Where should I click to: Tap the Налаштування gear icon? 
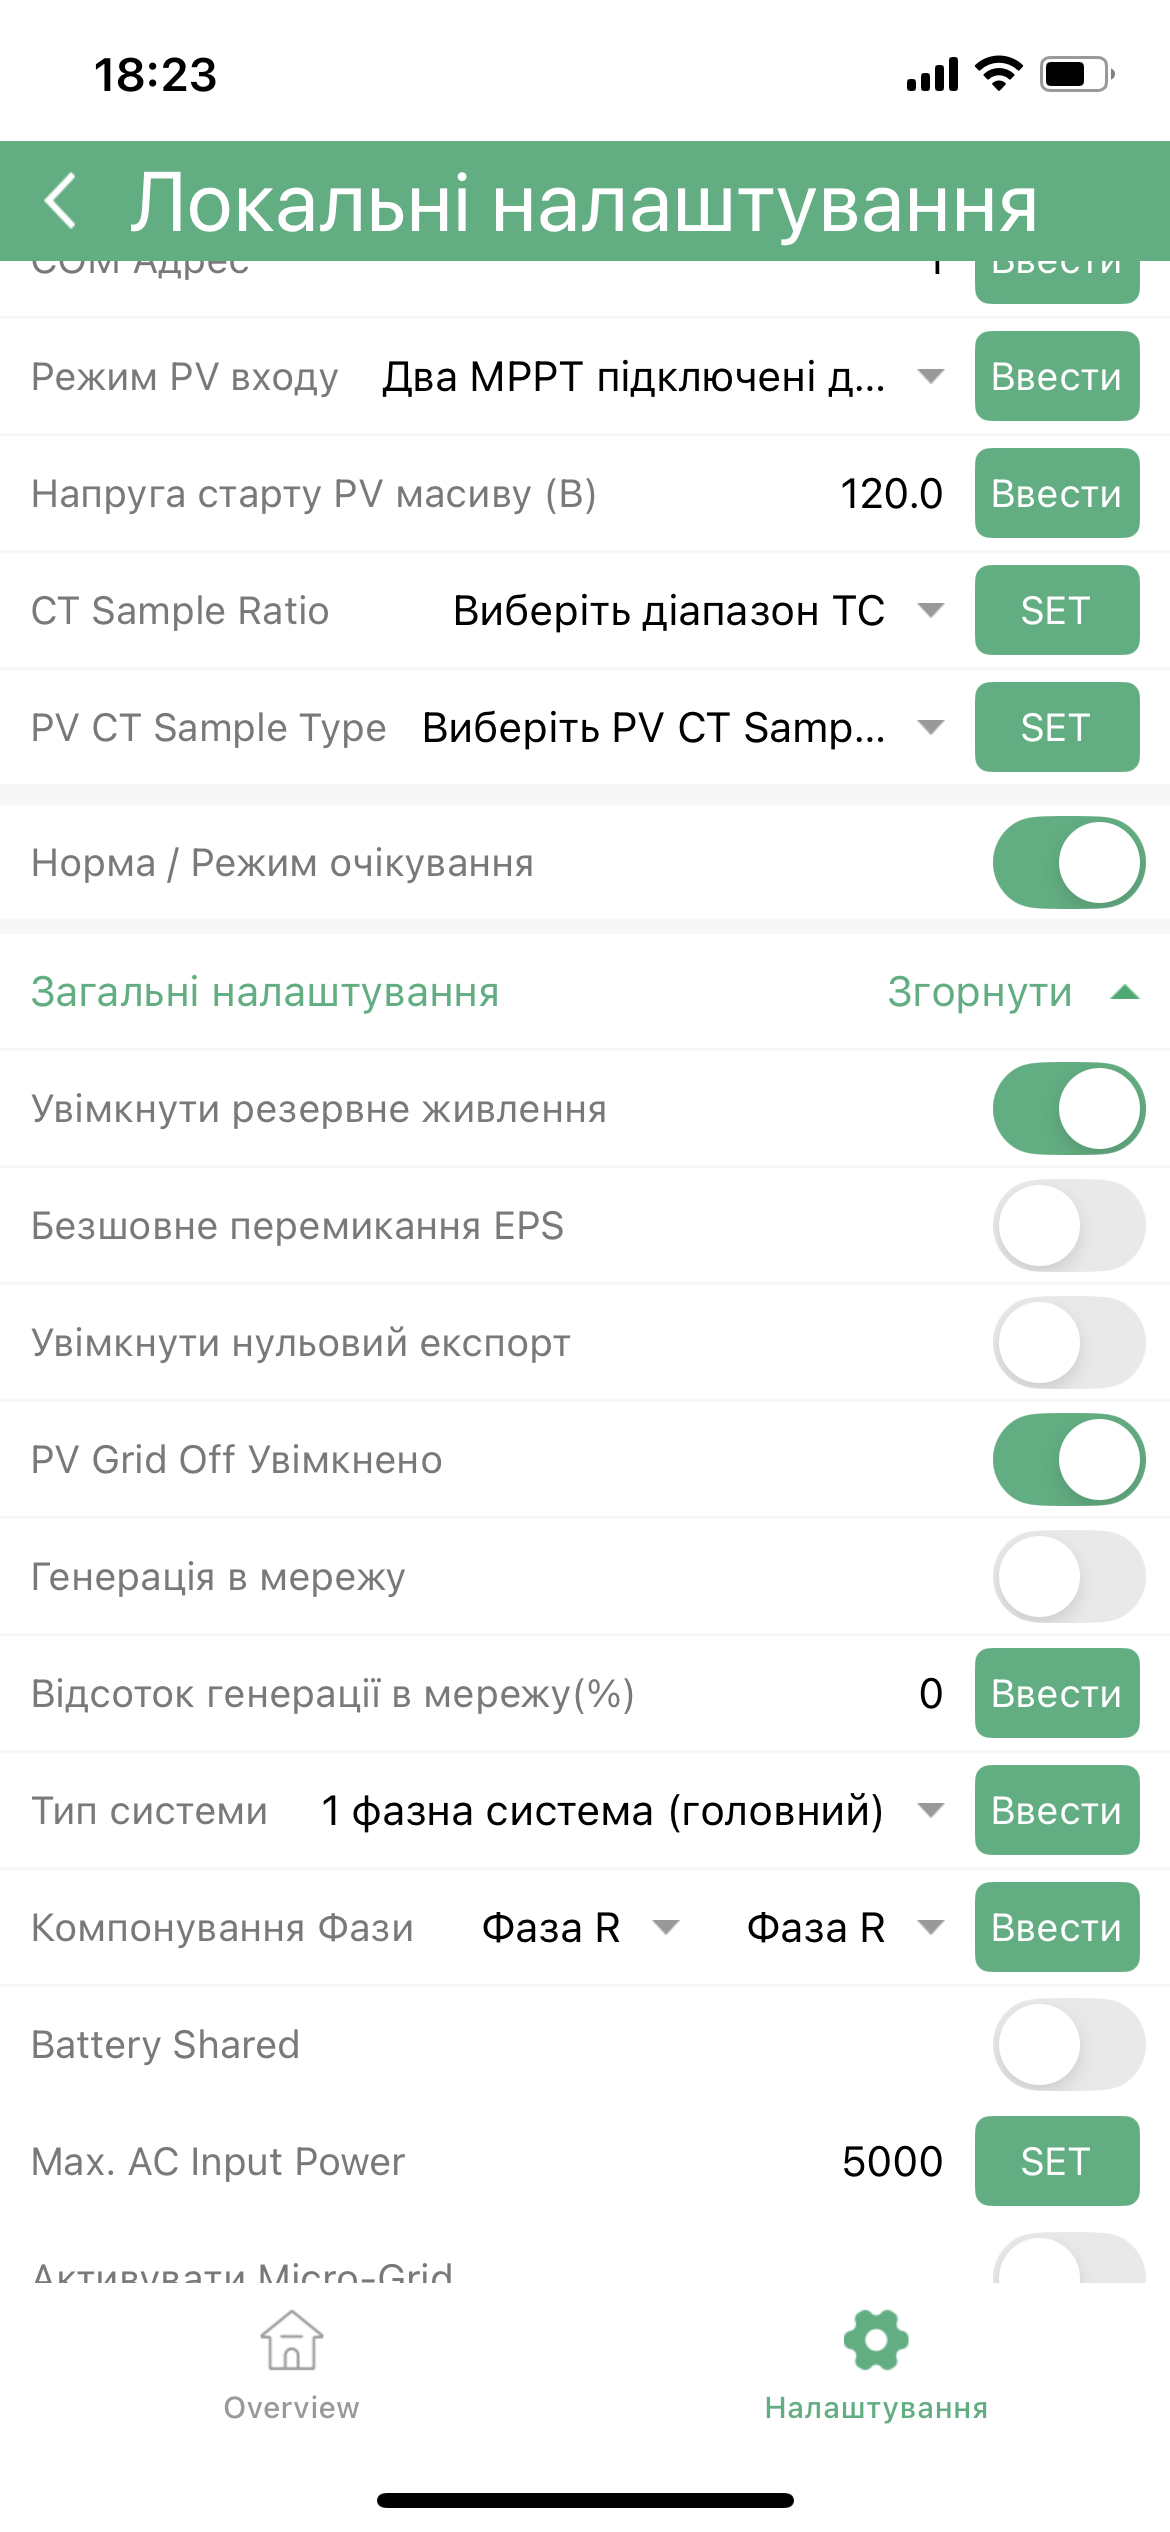pos(875,2340)
